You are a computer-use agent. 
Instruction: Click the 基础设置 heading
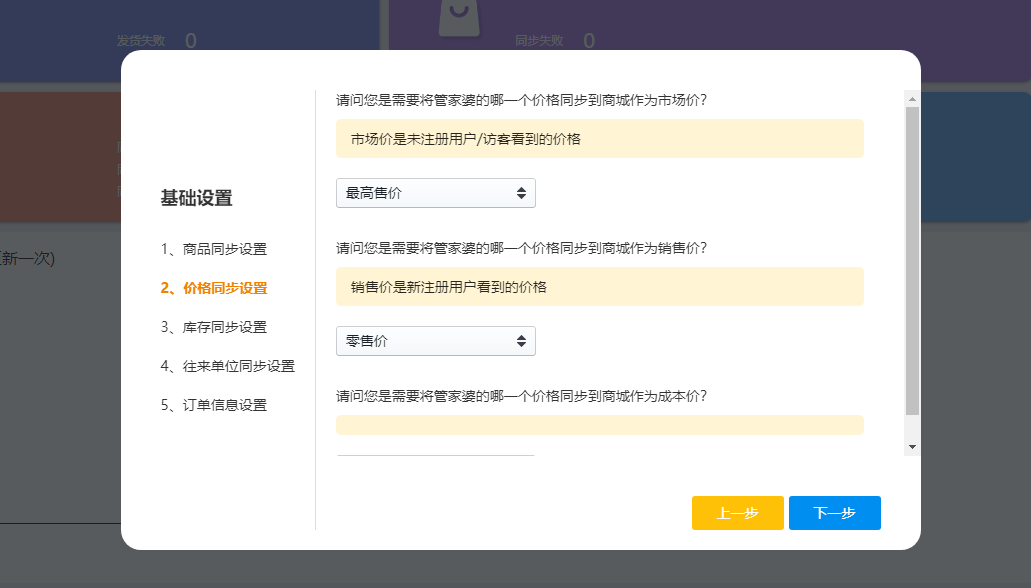pos(196,198)
